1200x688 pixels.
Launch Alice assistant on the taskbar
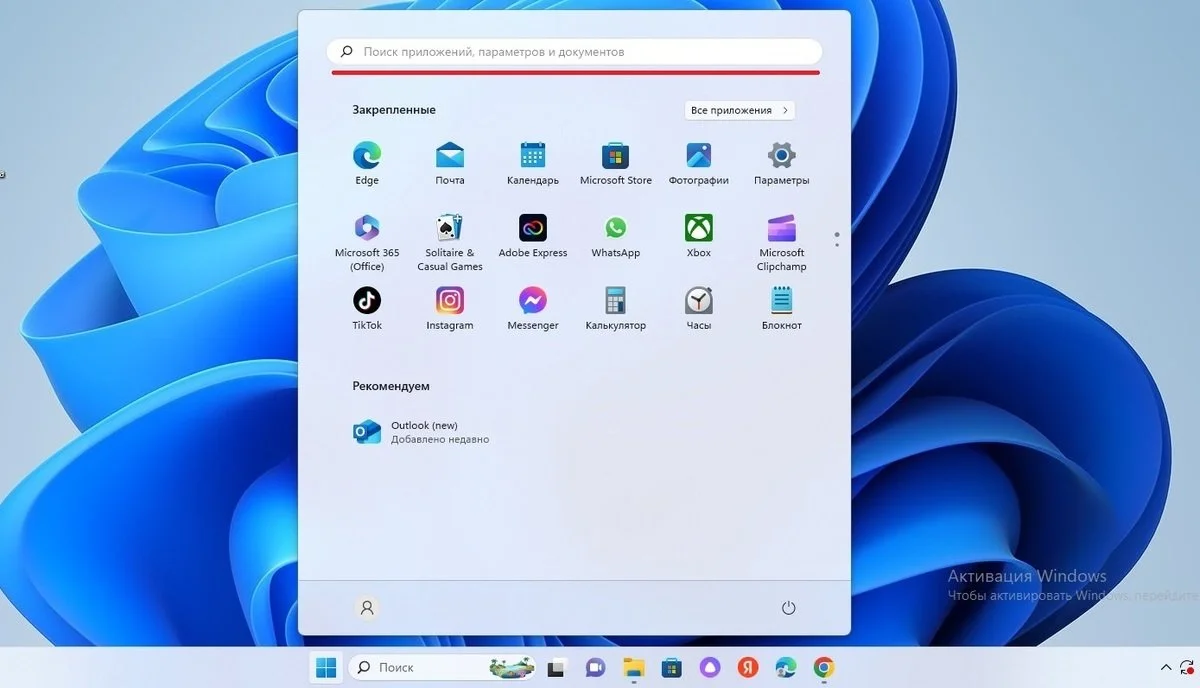[710, 667]
